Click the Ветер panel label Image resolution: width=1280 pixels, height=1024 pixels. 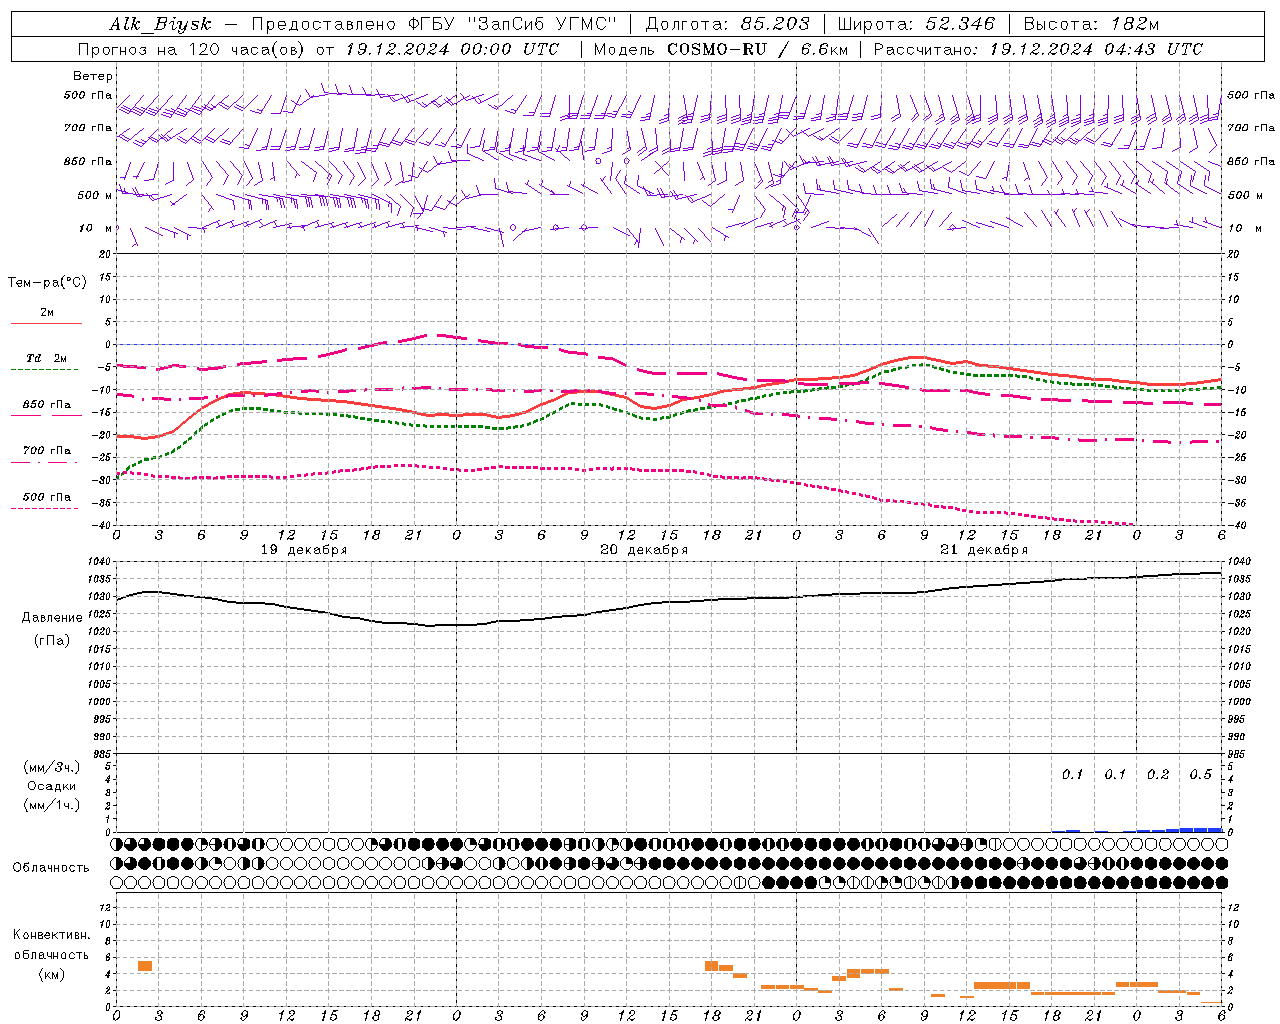pyautogui.click(x=93, y=76)
